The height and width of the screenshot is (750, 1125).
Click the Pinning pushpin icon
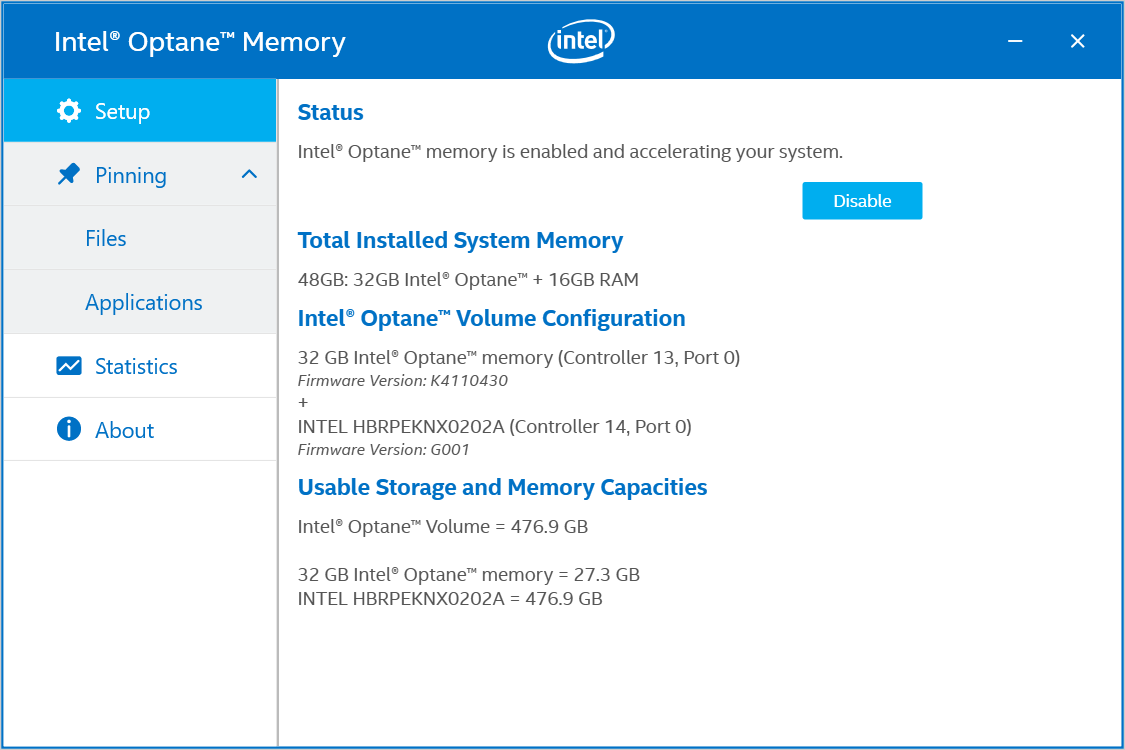coord(69,174)
